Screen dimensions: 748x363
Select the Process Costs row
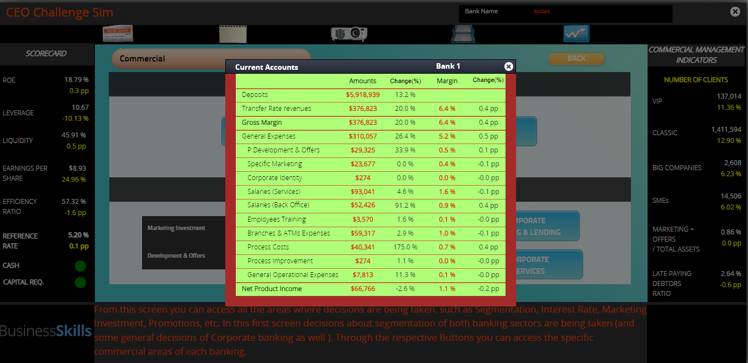point(371,248)
